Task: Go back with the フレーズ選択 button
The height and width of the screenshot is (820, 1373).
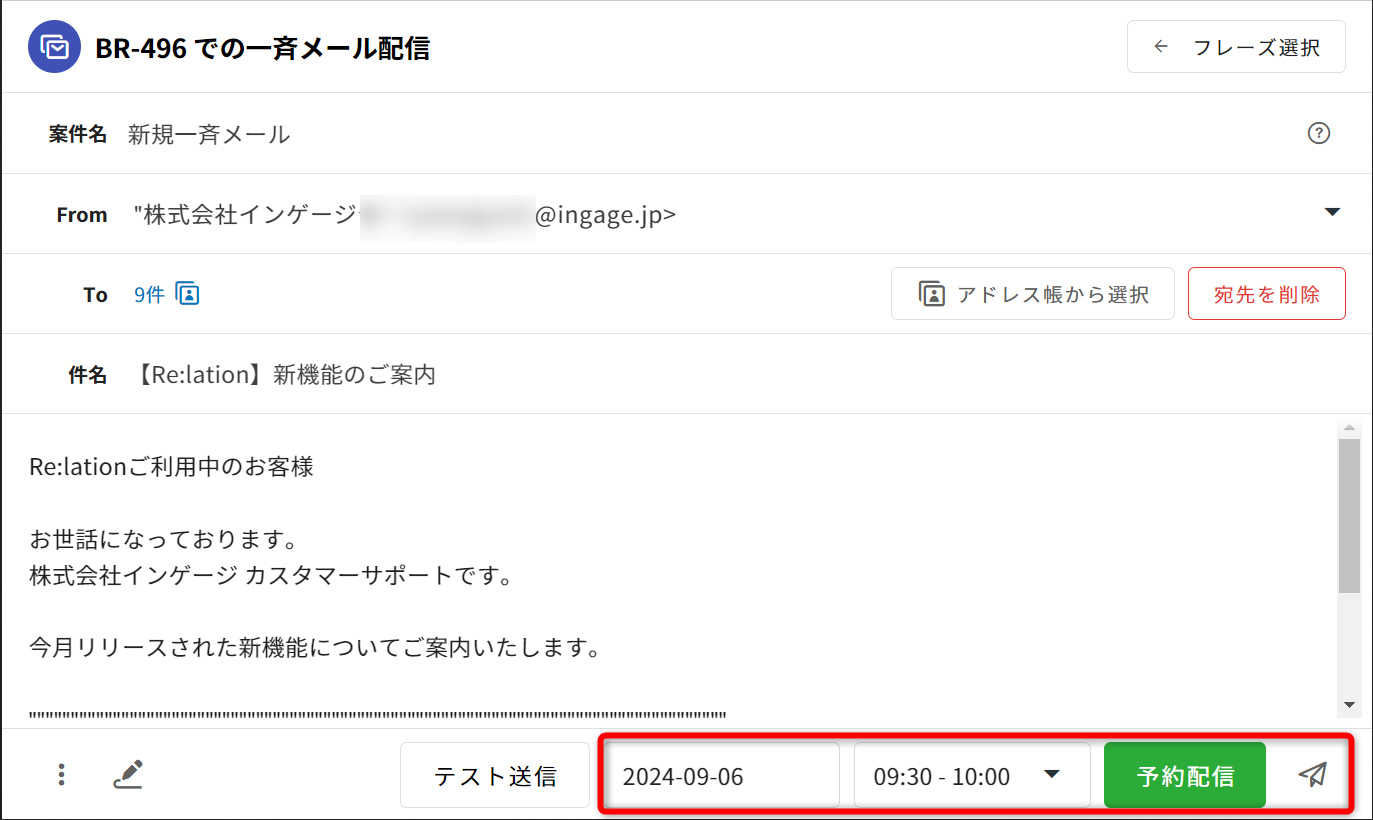Action: (x=1235, y=47)
